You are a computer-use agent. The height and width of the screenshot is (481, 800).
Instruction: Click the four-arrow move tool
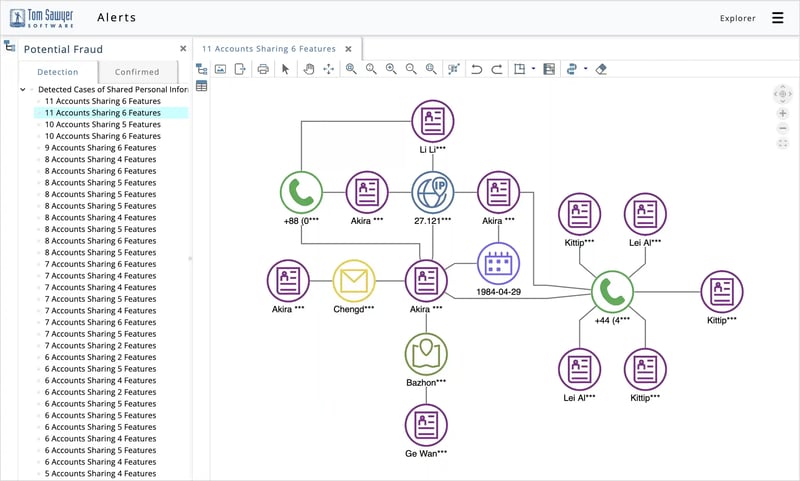click(329, 69)
